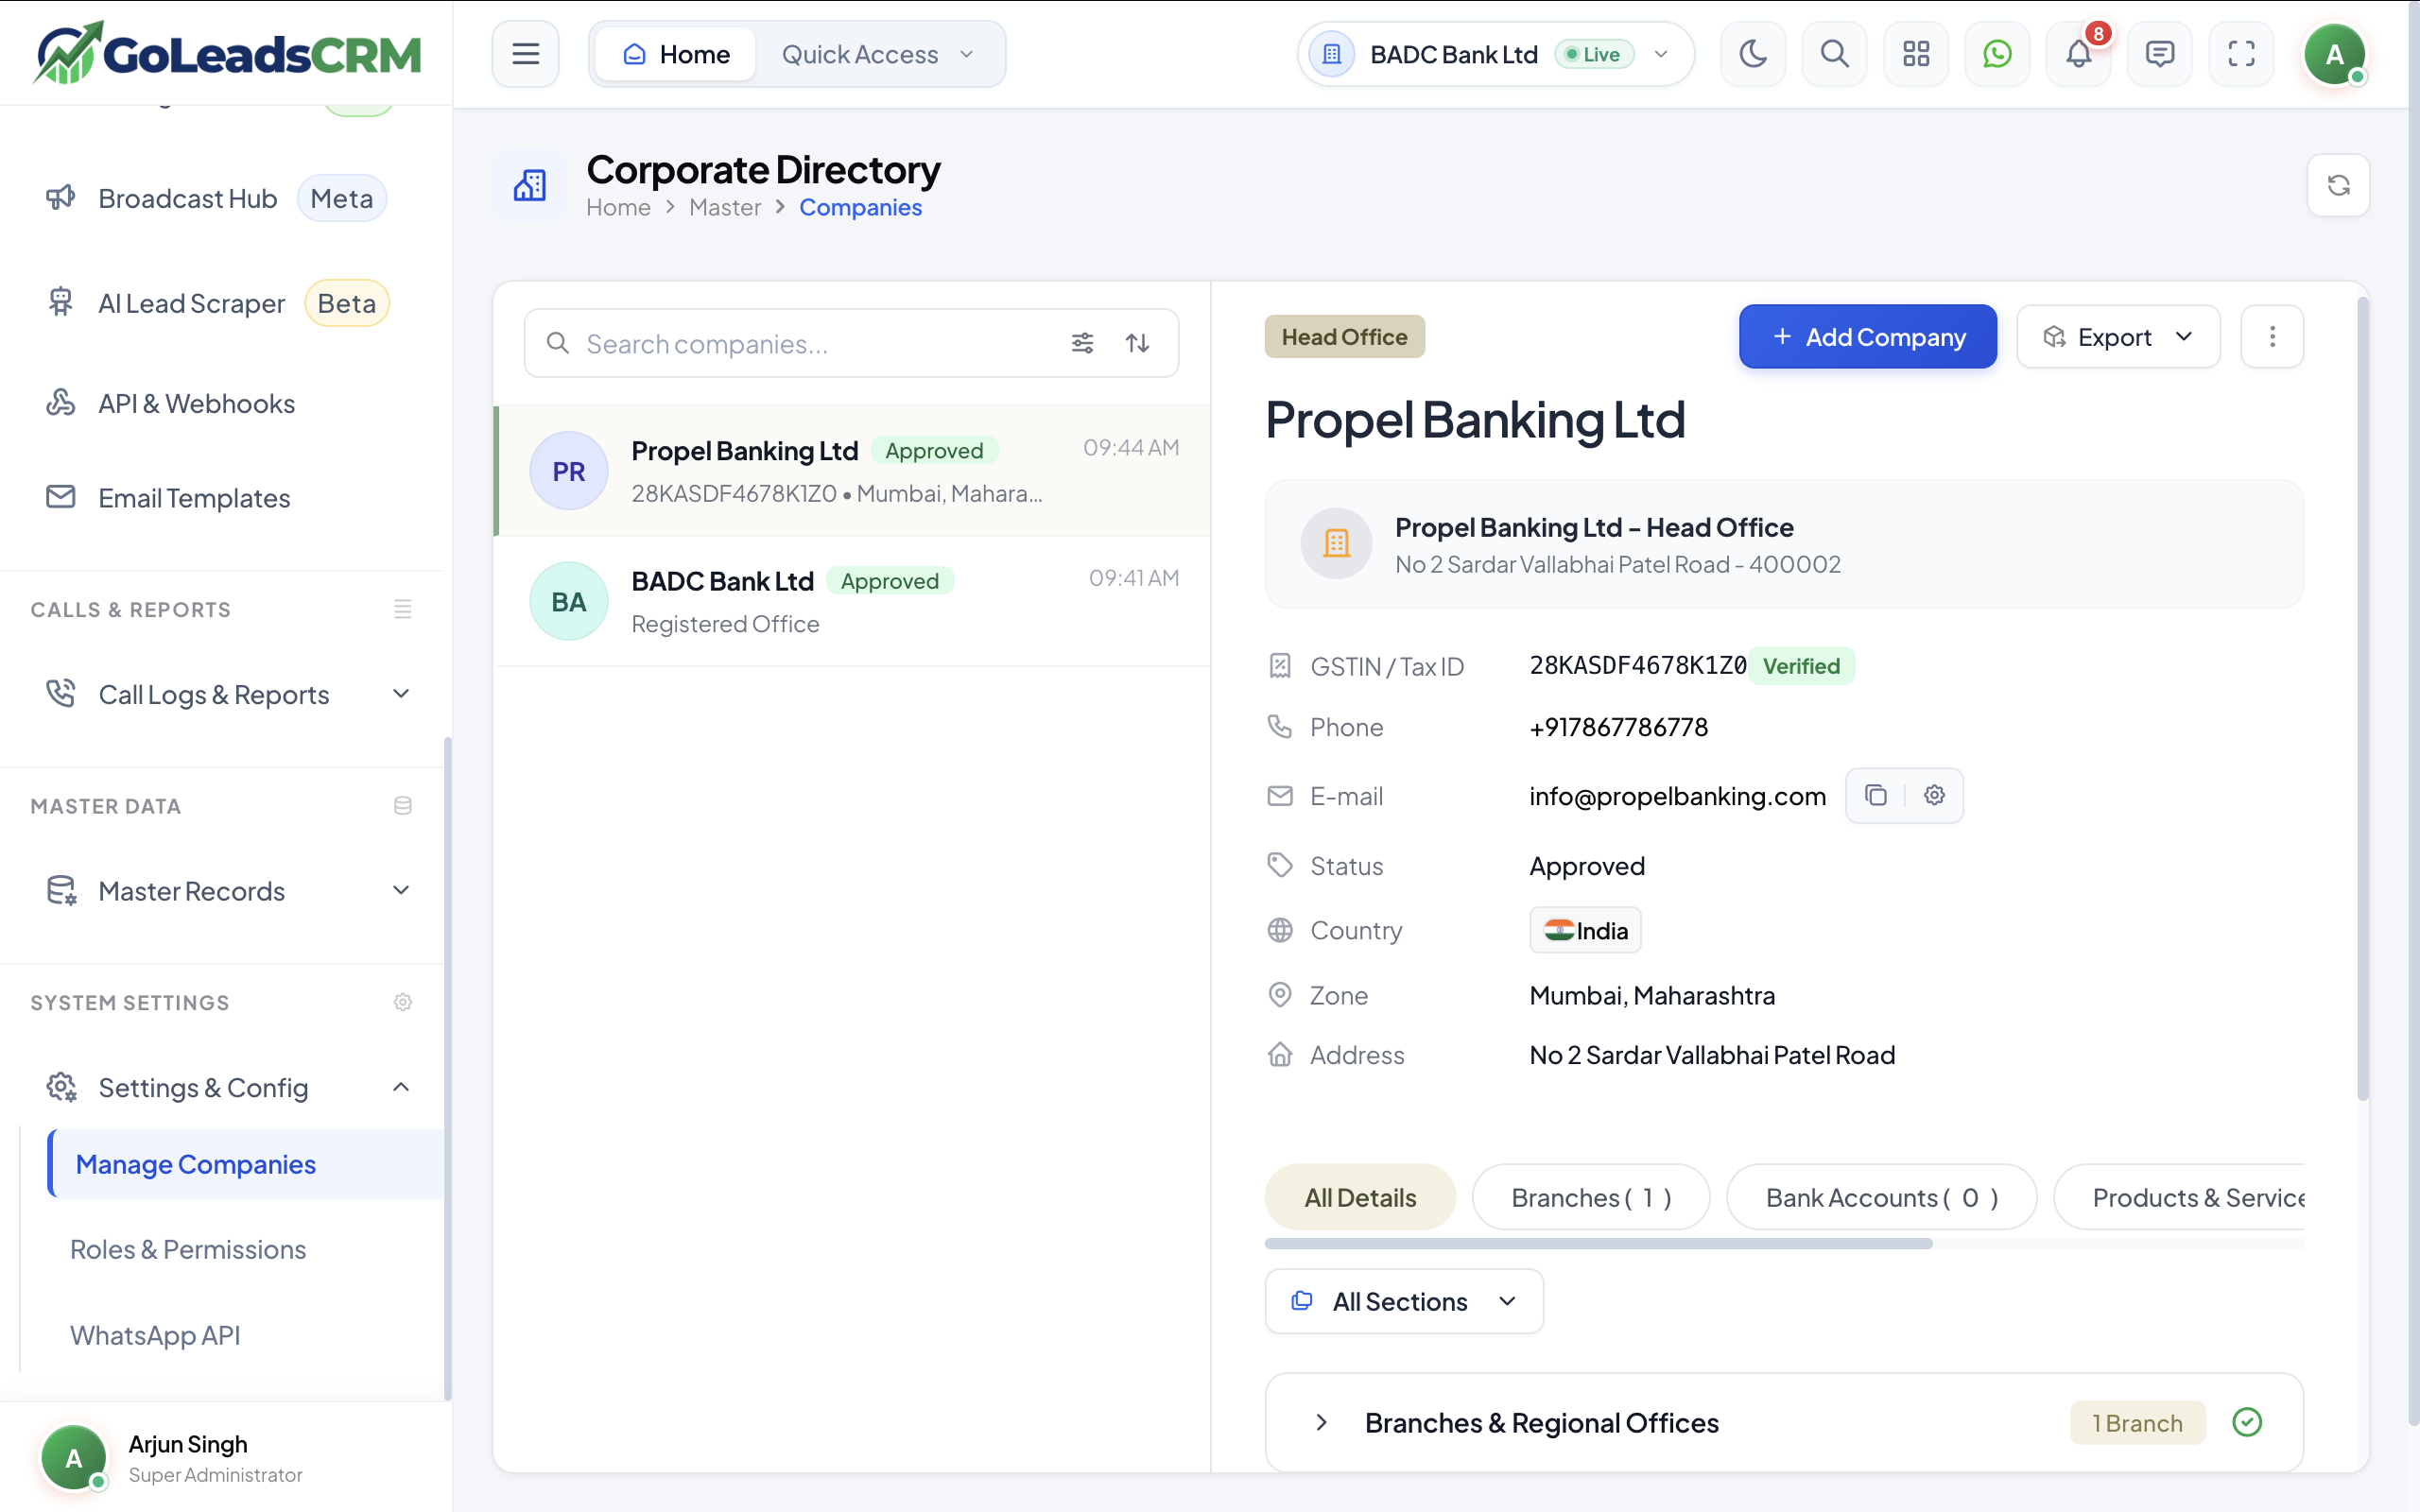
Task: Switch to Branches ( 1 ) tab
Action: tap(1590, 1197)
